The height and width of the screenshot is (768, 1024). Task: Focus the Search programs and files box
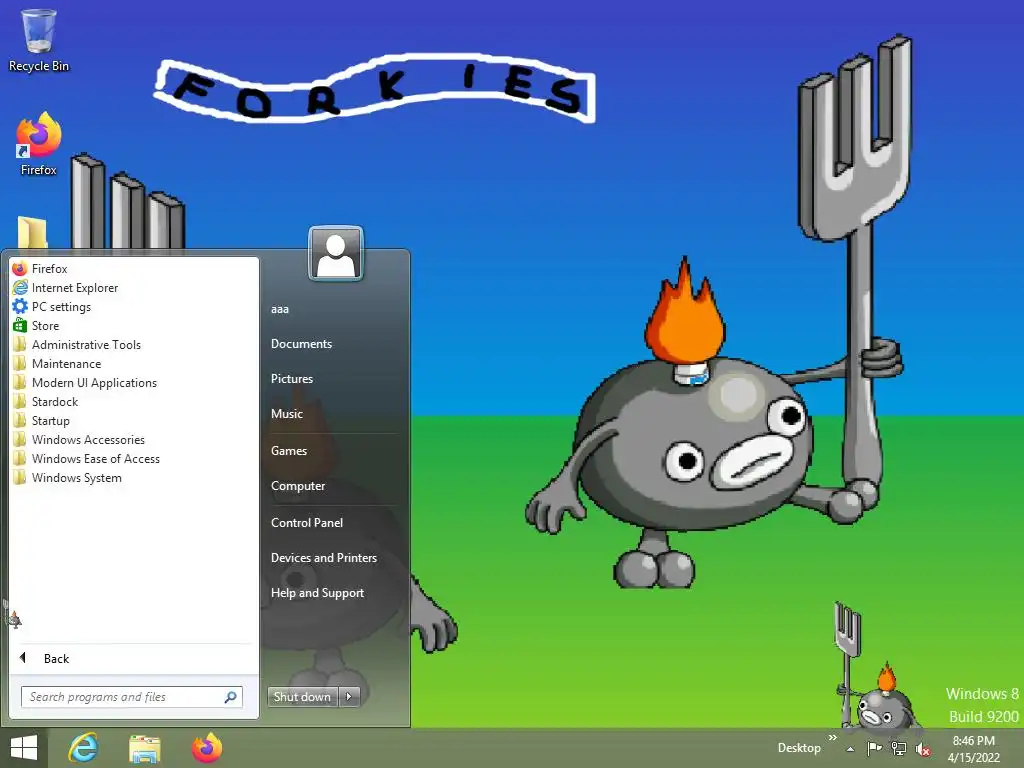(x=131, y=697)
